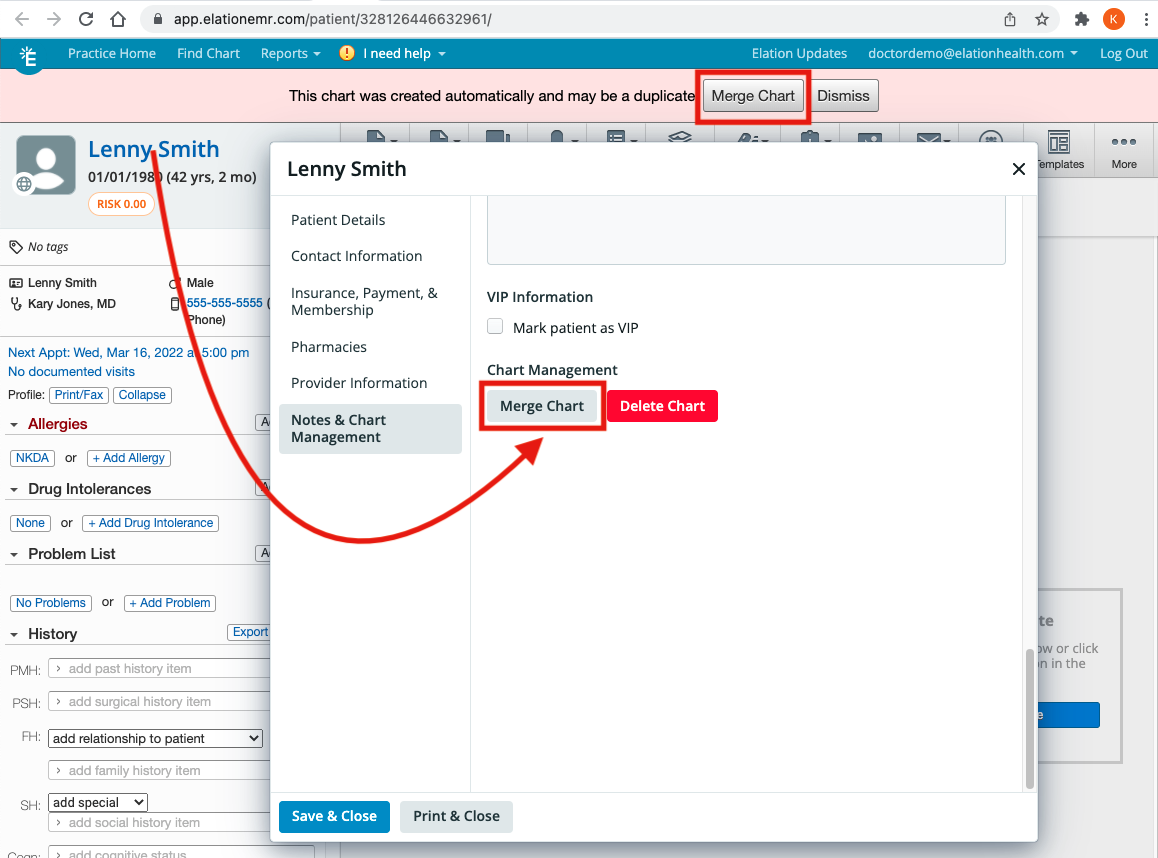Collapse the Allergies section

point(14,425)
